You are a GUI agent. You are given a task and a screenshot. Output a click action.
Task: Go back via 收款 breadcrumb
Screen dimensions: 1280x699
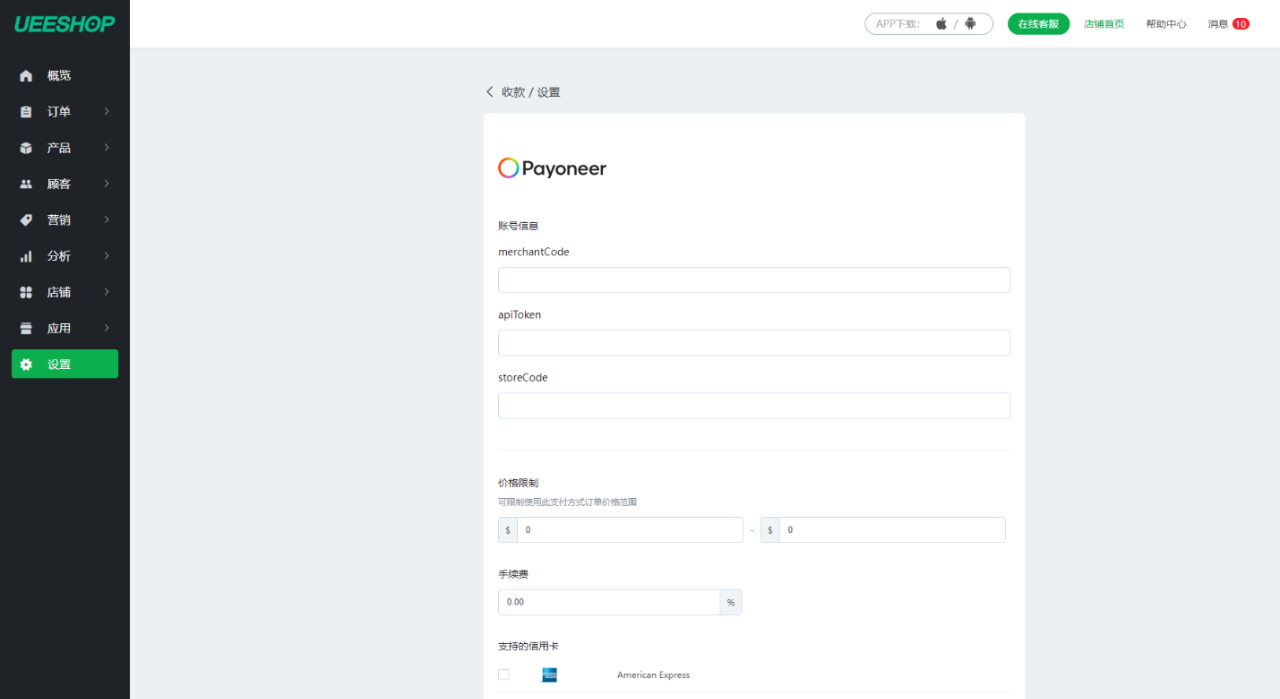click(x=513, y=92)
